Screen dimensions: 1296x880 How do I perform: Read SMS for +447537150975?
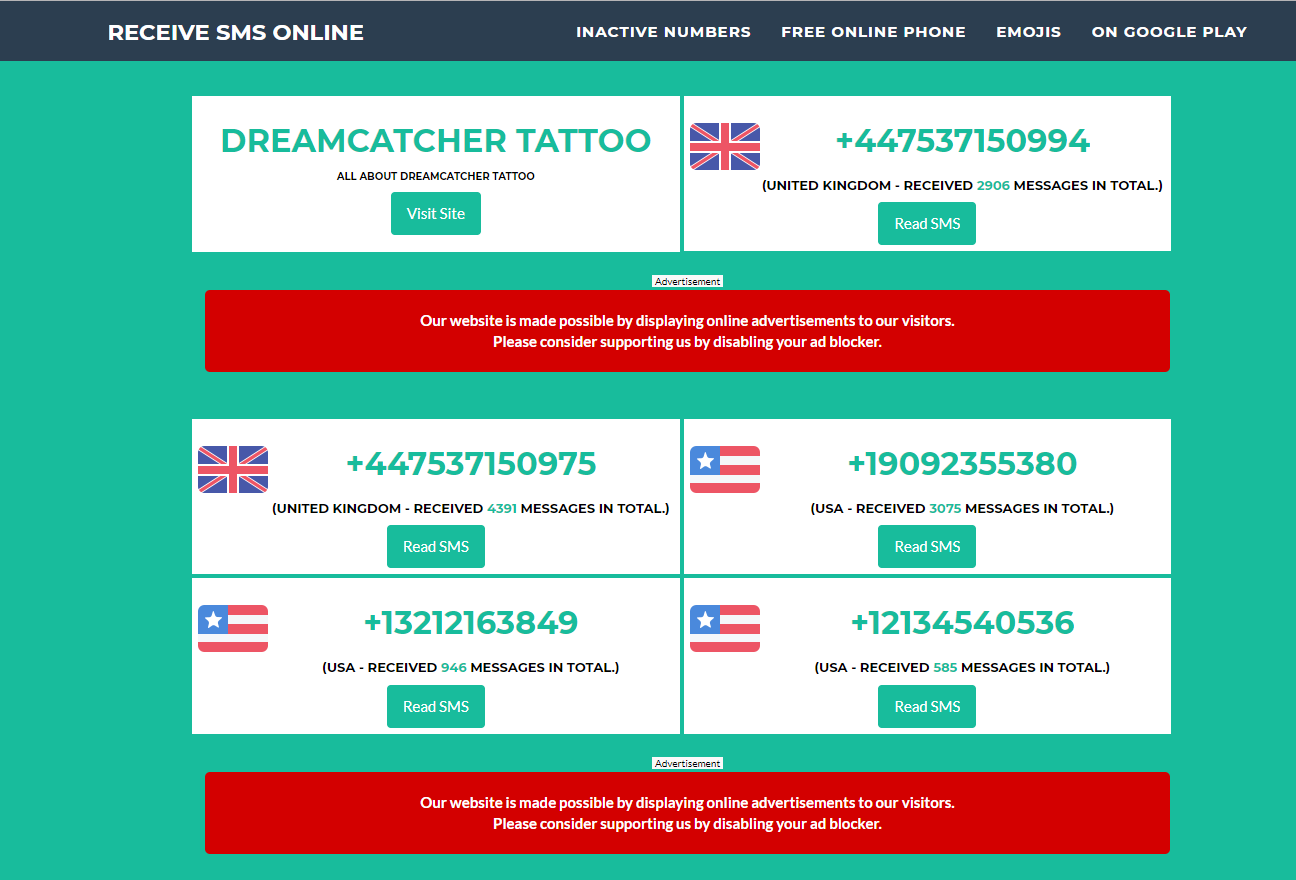(436, 547)
